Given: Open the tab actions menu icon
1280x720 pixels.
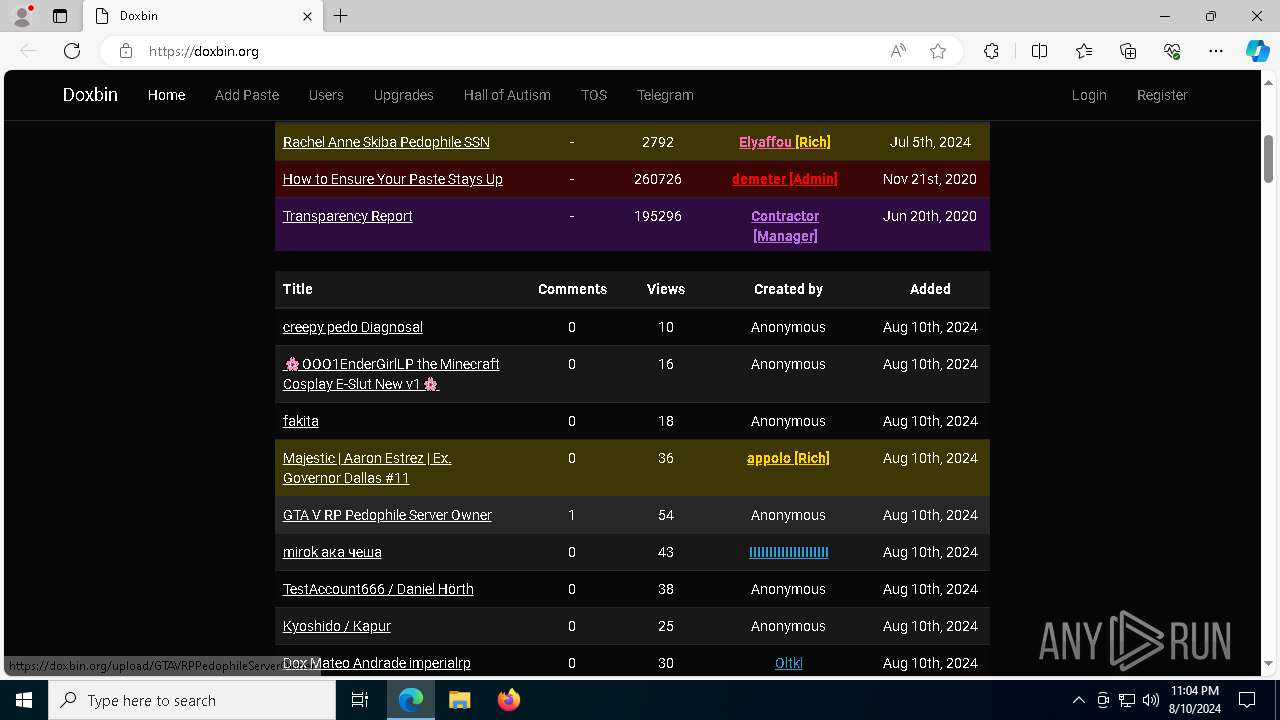Looking at the screenshot, I should (60, 16).
